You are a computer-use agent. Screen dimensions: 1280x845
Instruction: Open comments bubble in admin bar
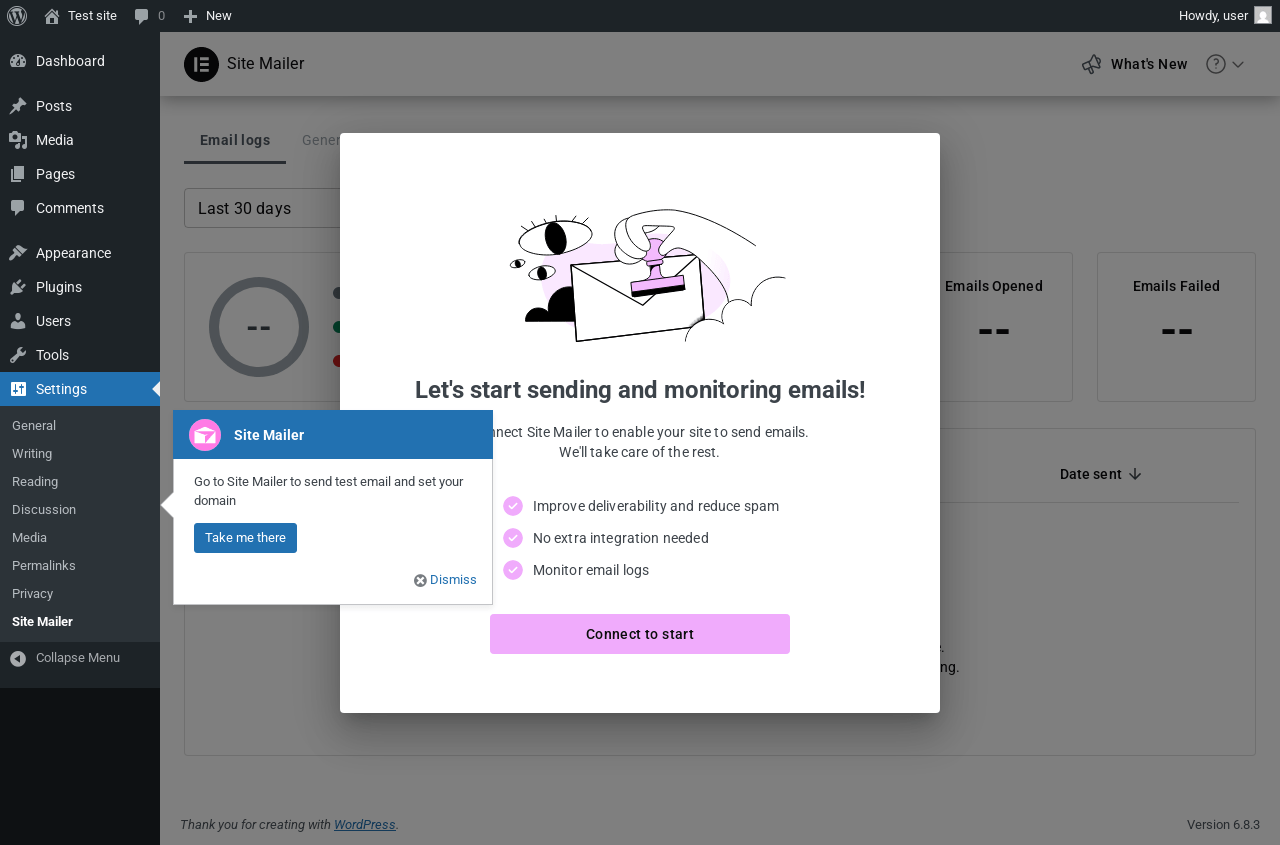pyautogui.click(x=142, y=16)
